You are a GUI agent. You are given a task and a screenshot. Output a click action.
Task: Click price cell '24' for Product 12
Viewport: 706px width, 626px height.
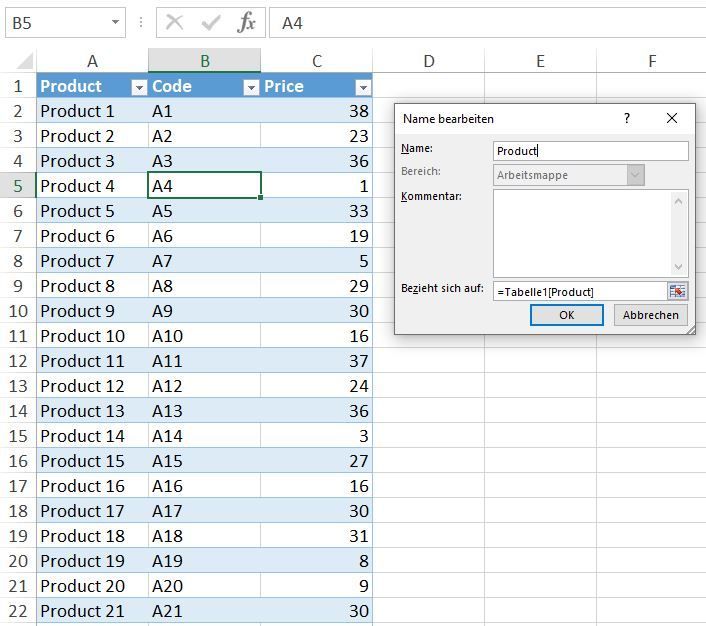317,386
